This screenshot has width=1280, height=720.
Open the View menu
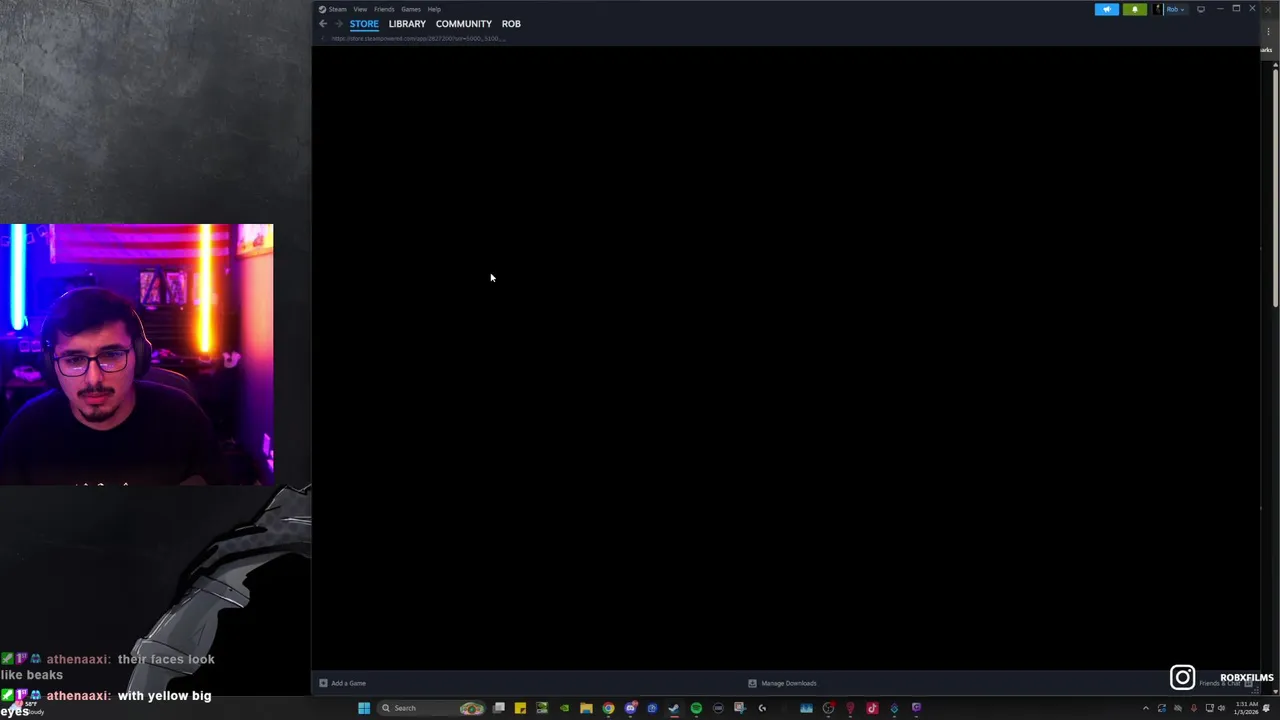coord(360,9)
